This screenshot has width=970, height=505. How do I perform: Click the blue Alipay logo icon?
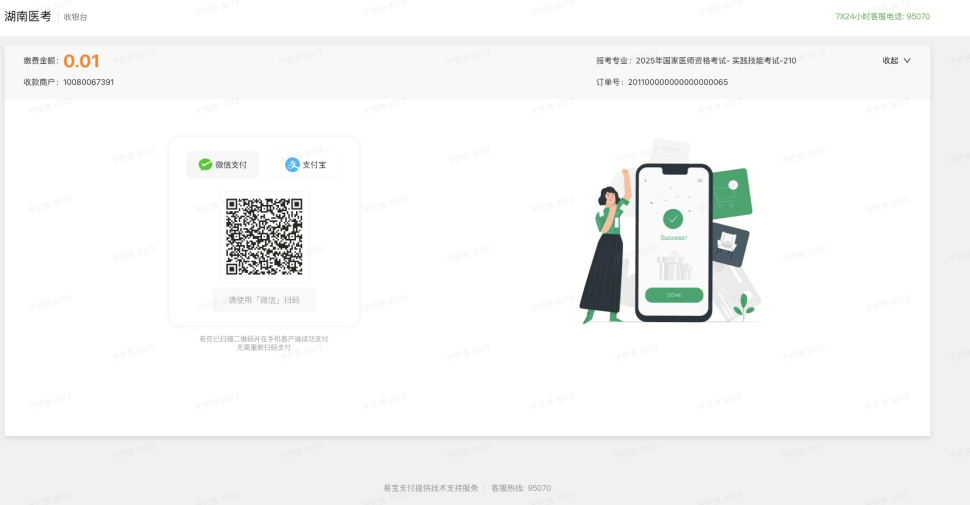point(292,165)
